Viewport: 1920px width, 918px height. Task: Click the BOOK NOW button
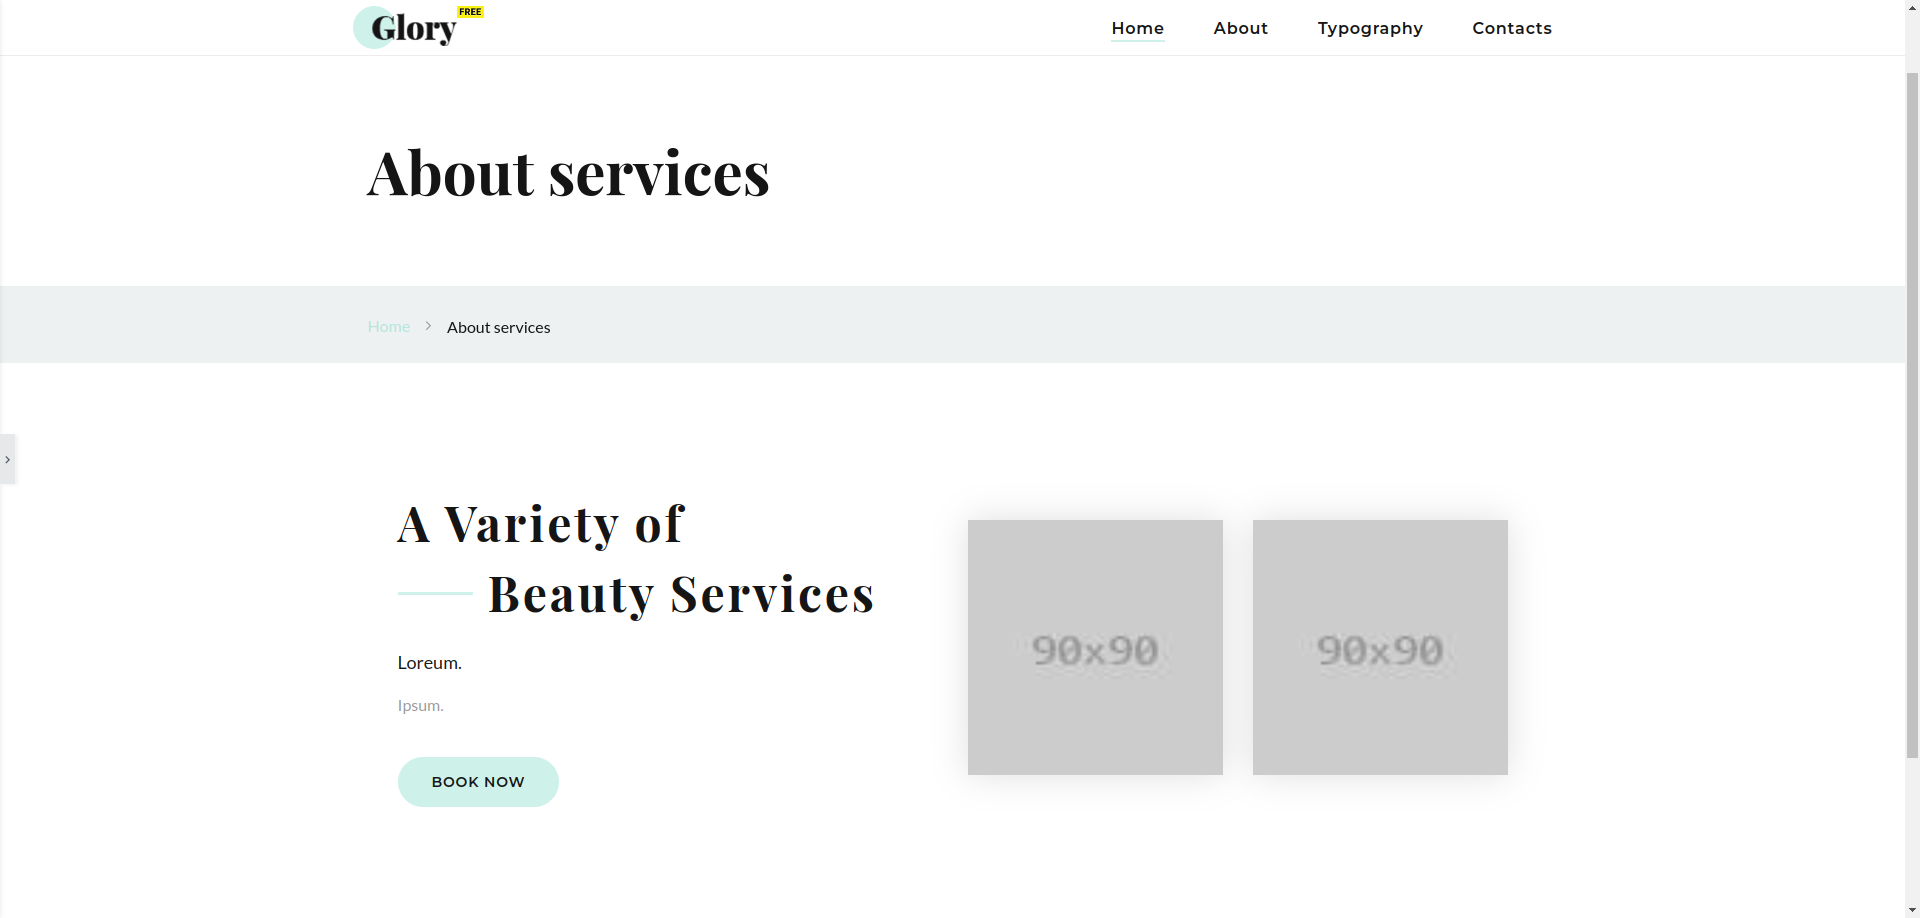[478, 782]
